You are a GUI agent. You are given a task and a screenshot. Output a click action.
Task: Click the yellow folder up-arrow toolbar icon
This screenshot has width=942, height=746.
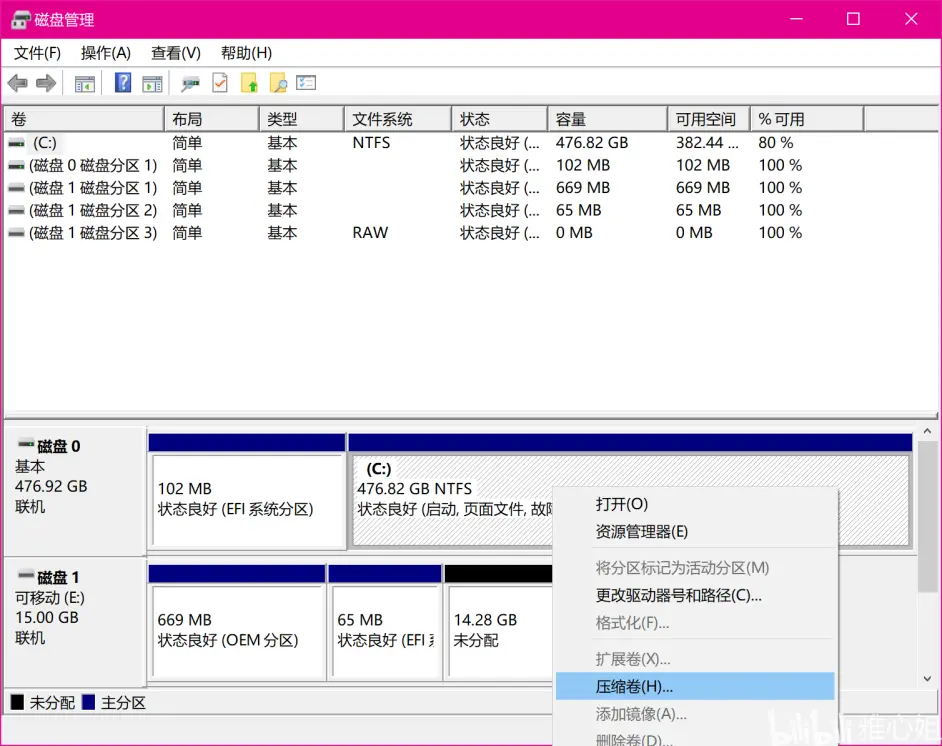pyautogui.click(x=249, y=83)
